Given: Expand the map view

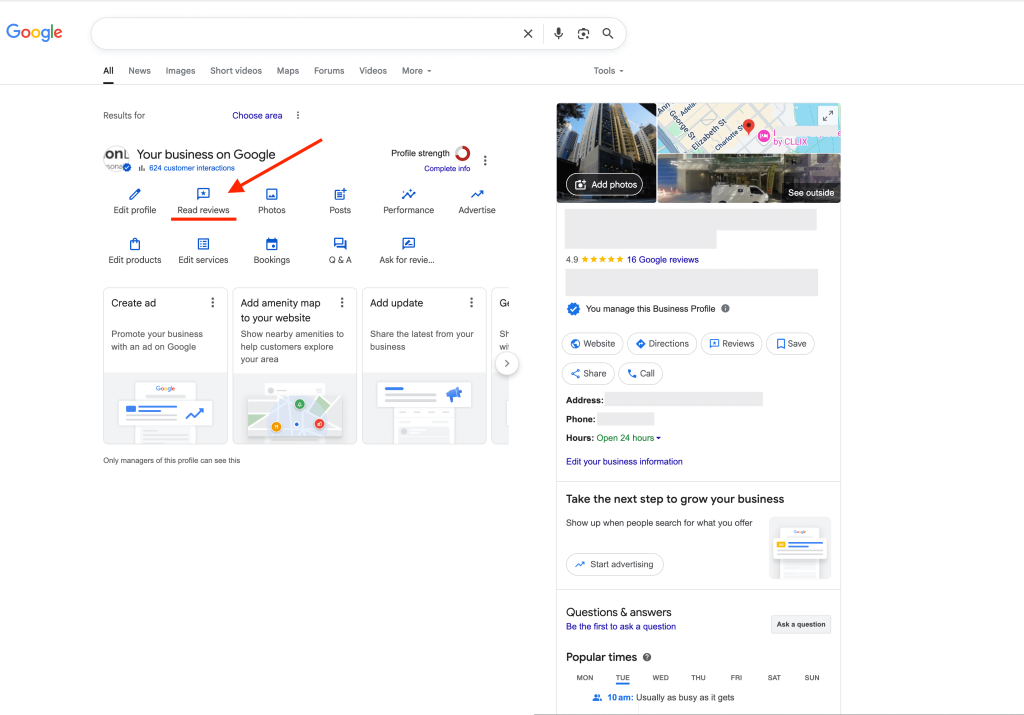Looking at the screenshot, I should 827,116.
